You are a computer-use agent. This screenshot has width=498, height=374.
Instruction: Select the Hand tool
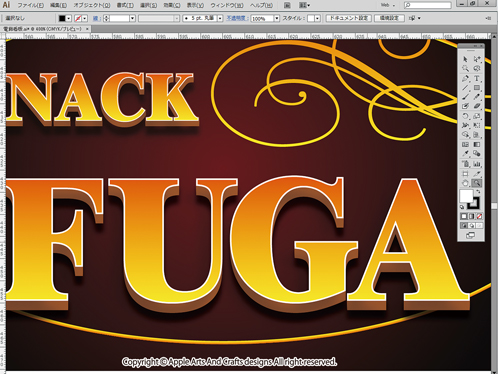465,183
